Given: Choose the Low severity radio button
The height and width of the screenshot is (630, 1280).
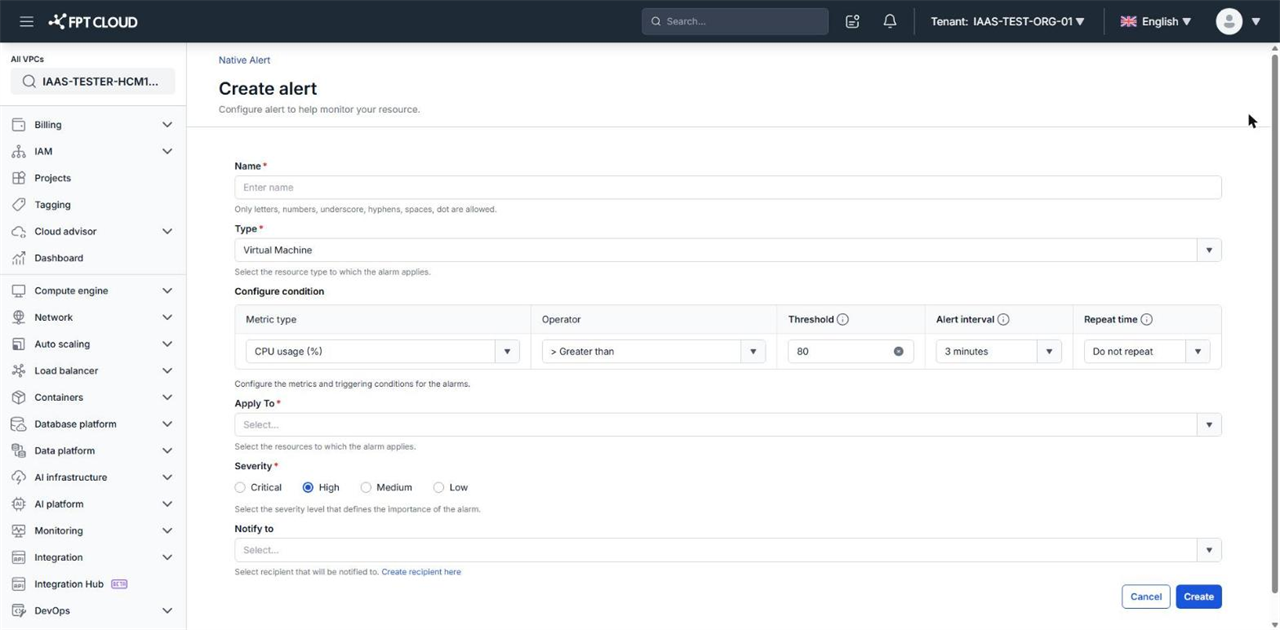Looking at the screenshot, I should click(438, 488).
